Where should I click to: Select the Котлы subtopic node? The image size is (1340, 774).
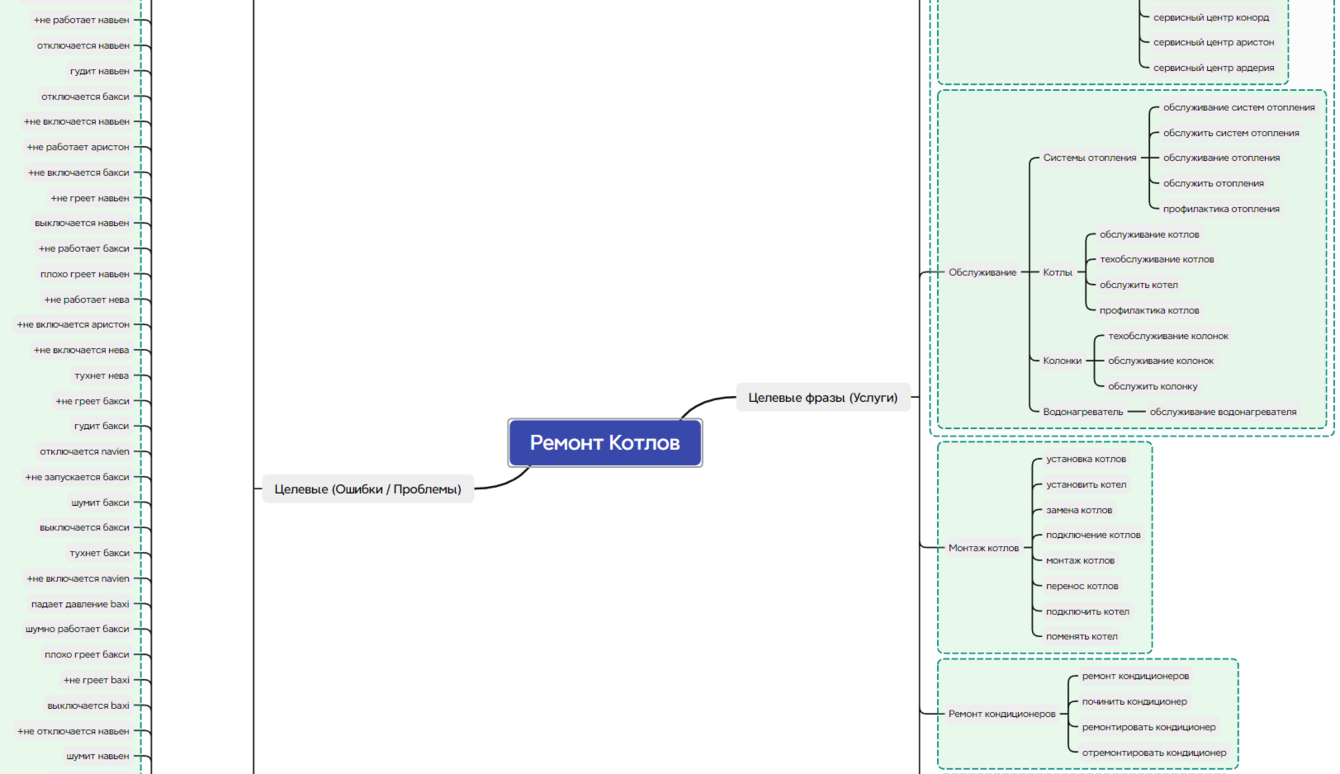tap(1057, 272)
